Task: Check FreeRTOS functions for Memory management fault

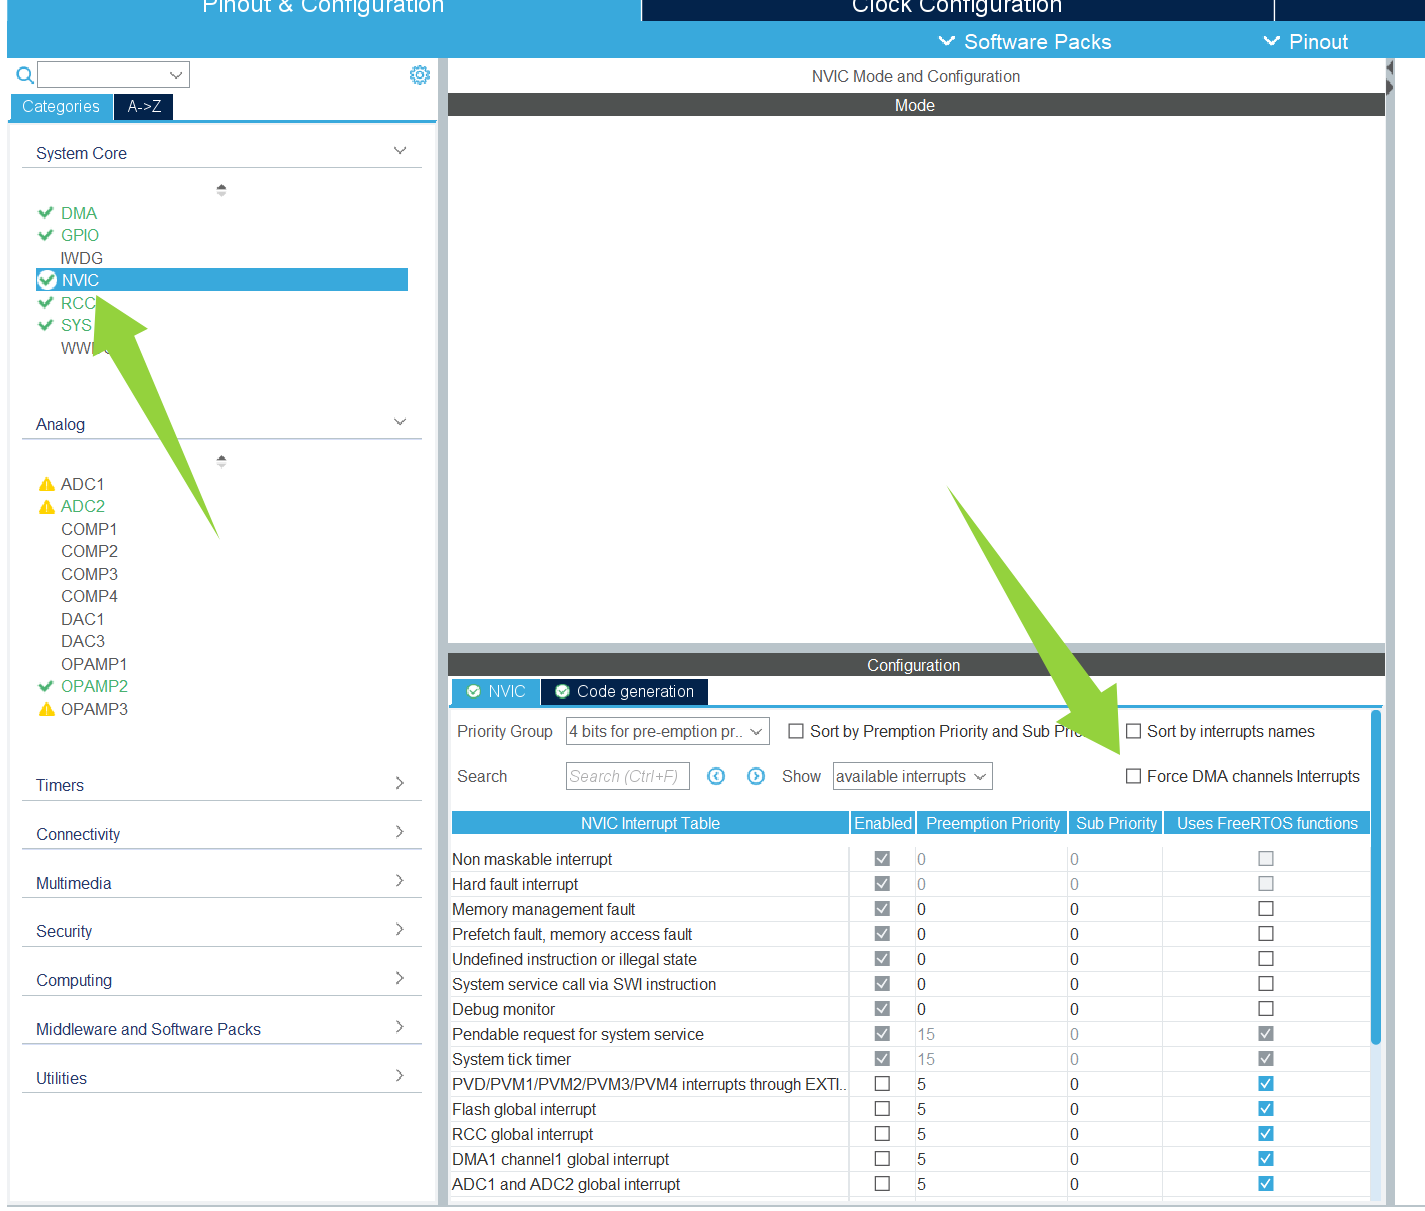Action: tap(1266, 909)
